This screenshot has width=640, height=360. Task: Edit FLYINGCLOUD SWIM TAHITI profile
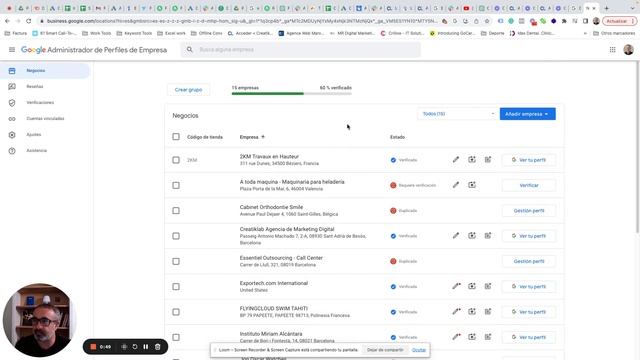(456, 311)
